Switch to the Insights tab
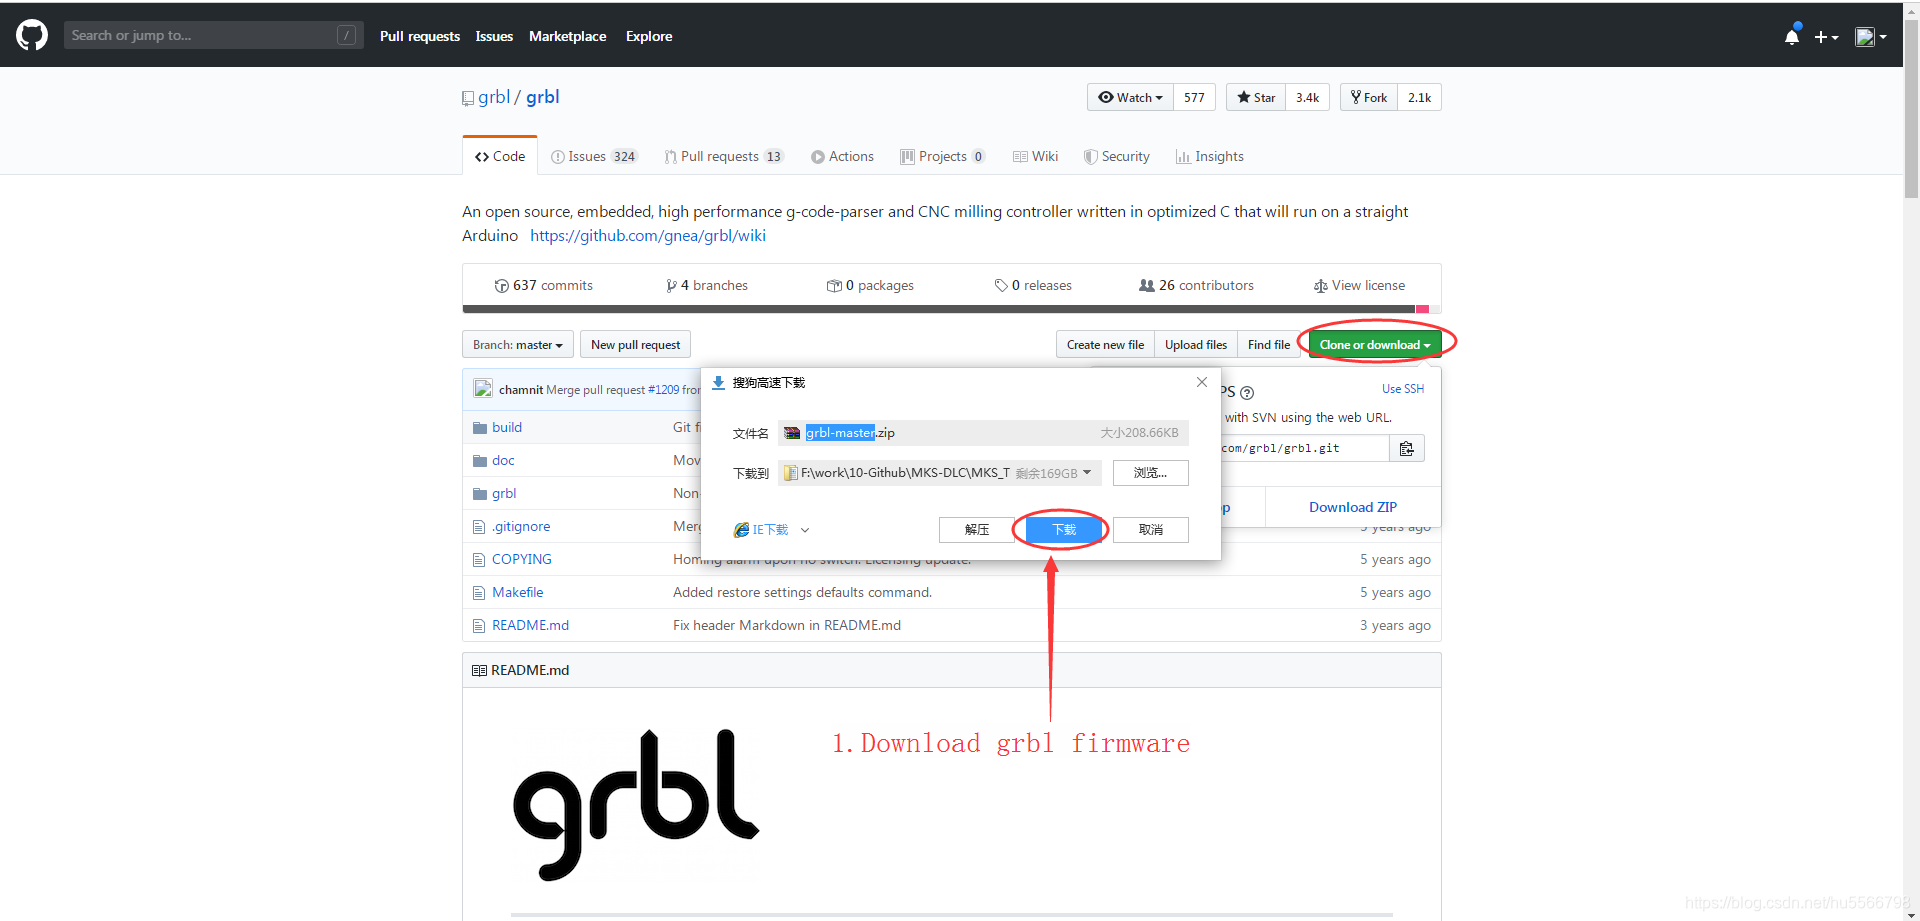1920x921 pixels. [x=1210, y=156]
